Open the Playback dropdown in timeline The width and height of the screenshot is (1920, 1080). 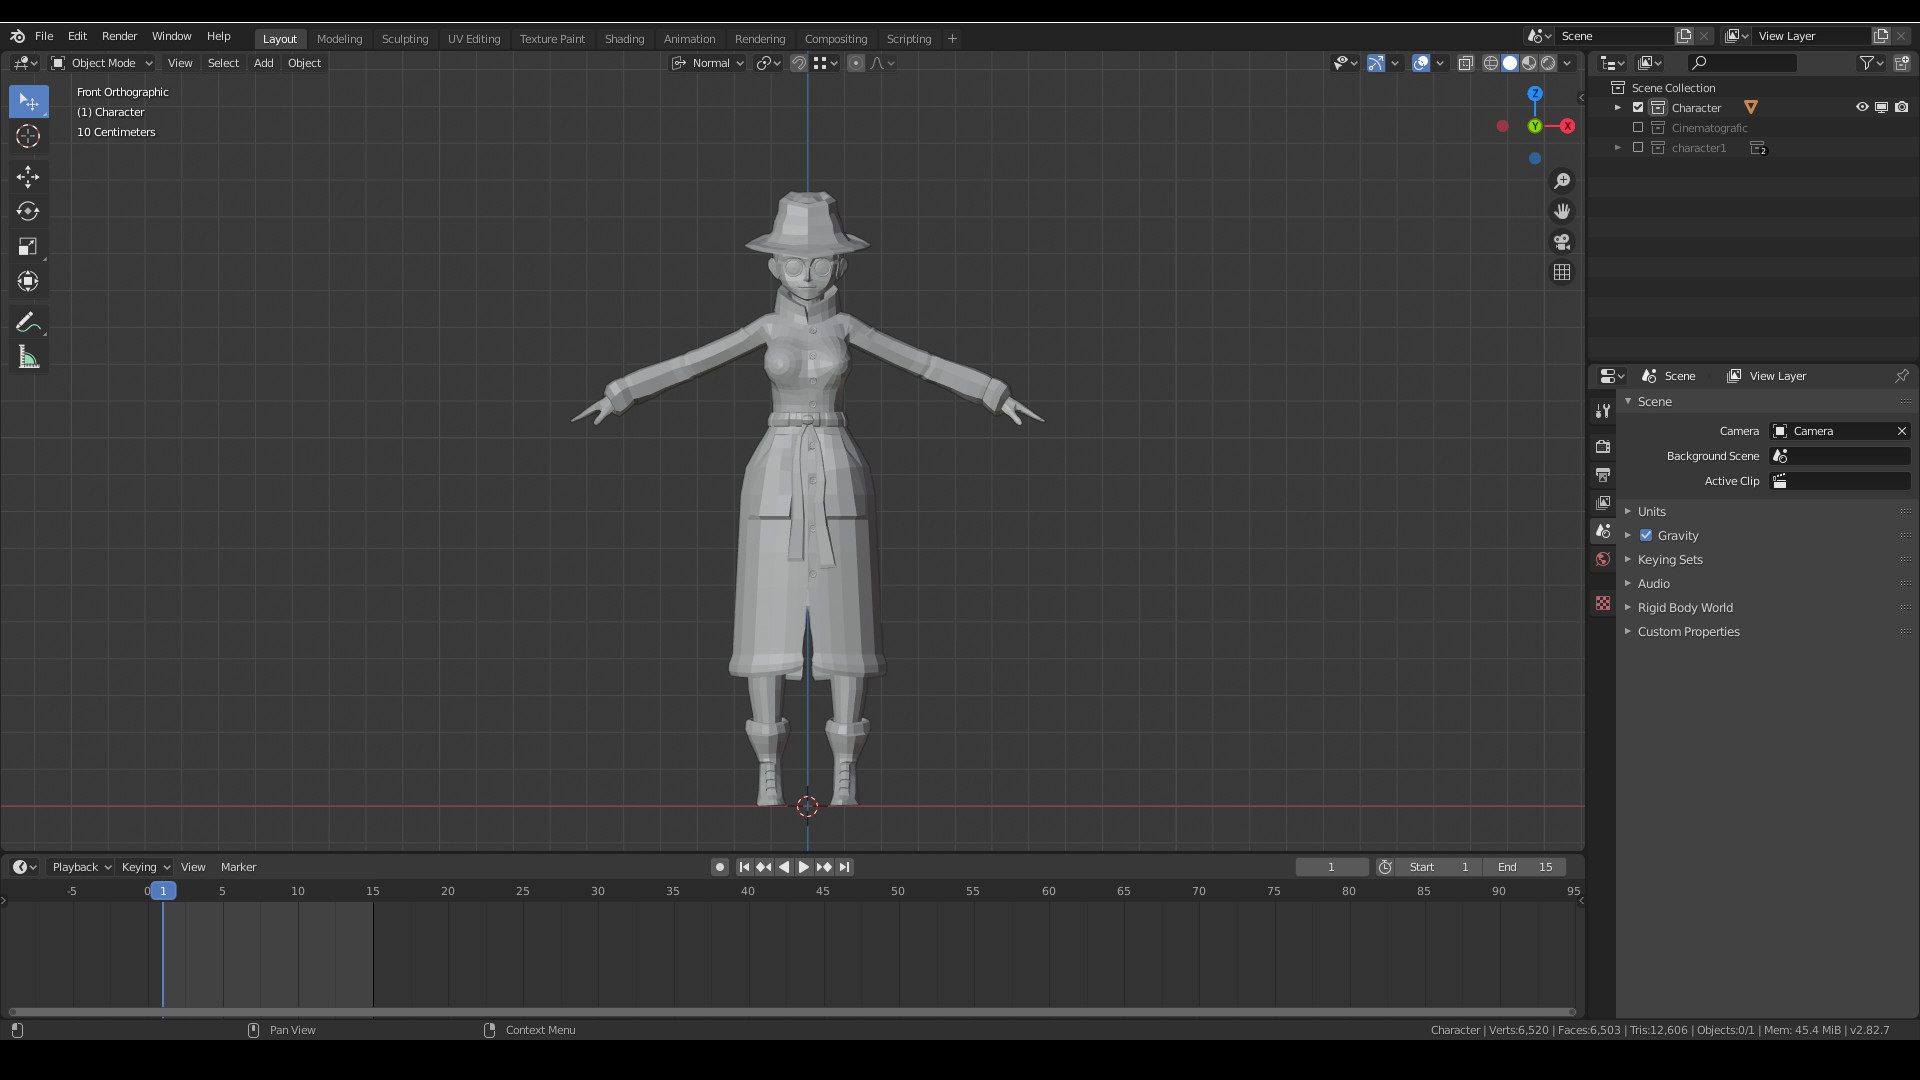pos(81,867)
